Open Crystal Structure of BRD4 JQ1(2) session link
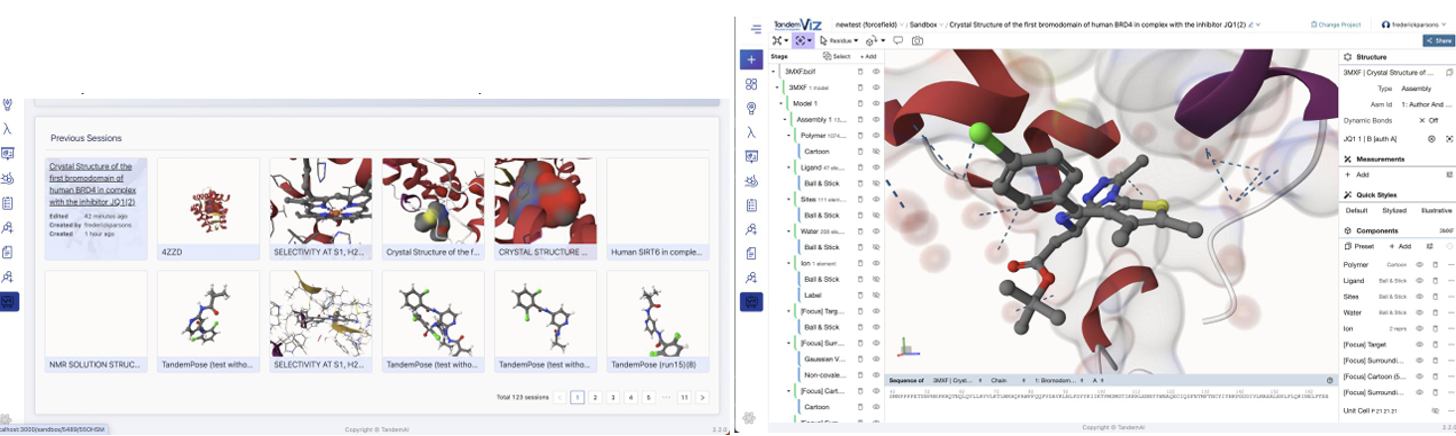The width and height of the screenshot is (1456, 436). click(x=91, y=184)
